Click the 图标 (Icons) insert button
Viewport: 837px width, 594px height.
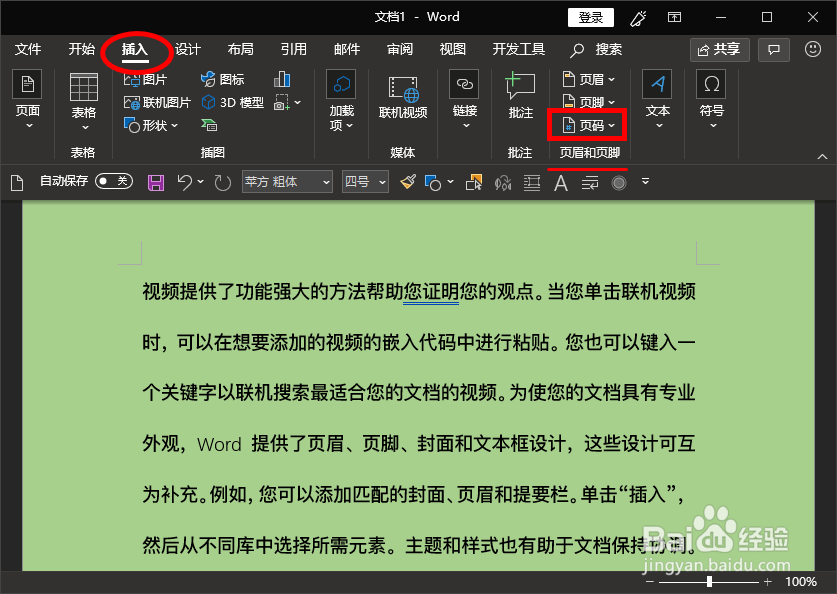pos(222,80)
